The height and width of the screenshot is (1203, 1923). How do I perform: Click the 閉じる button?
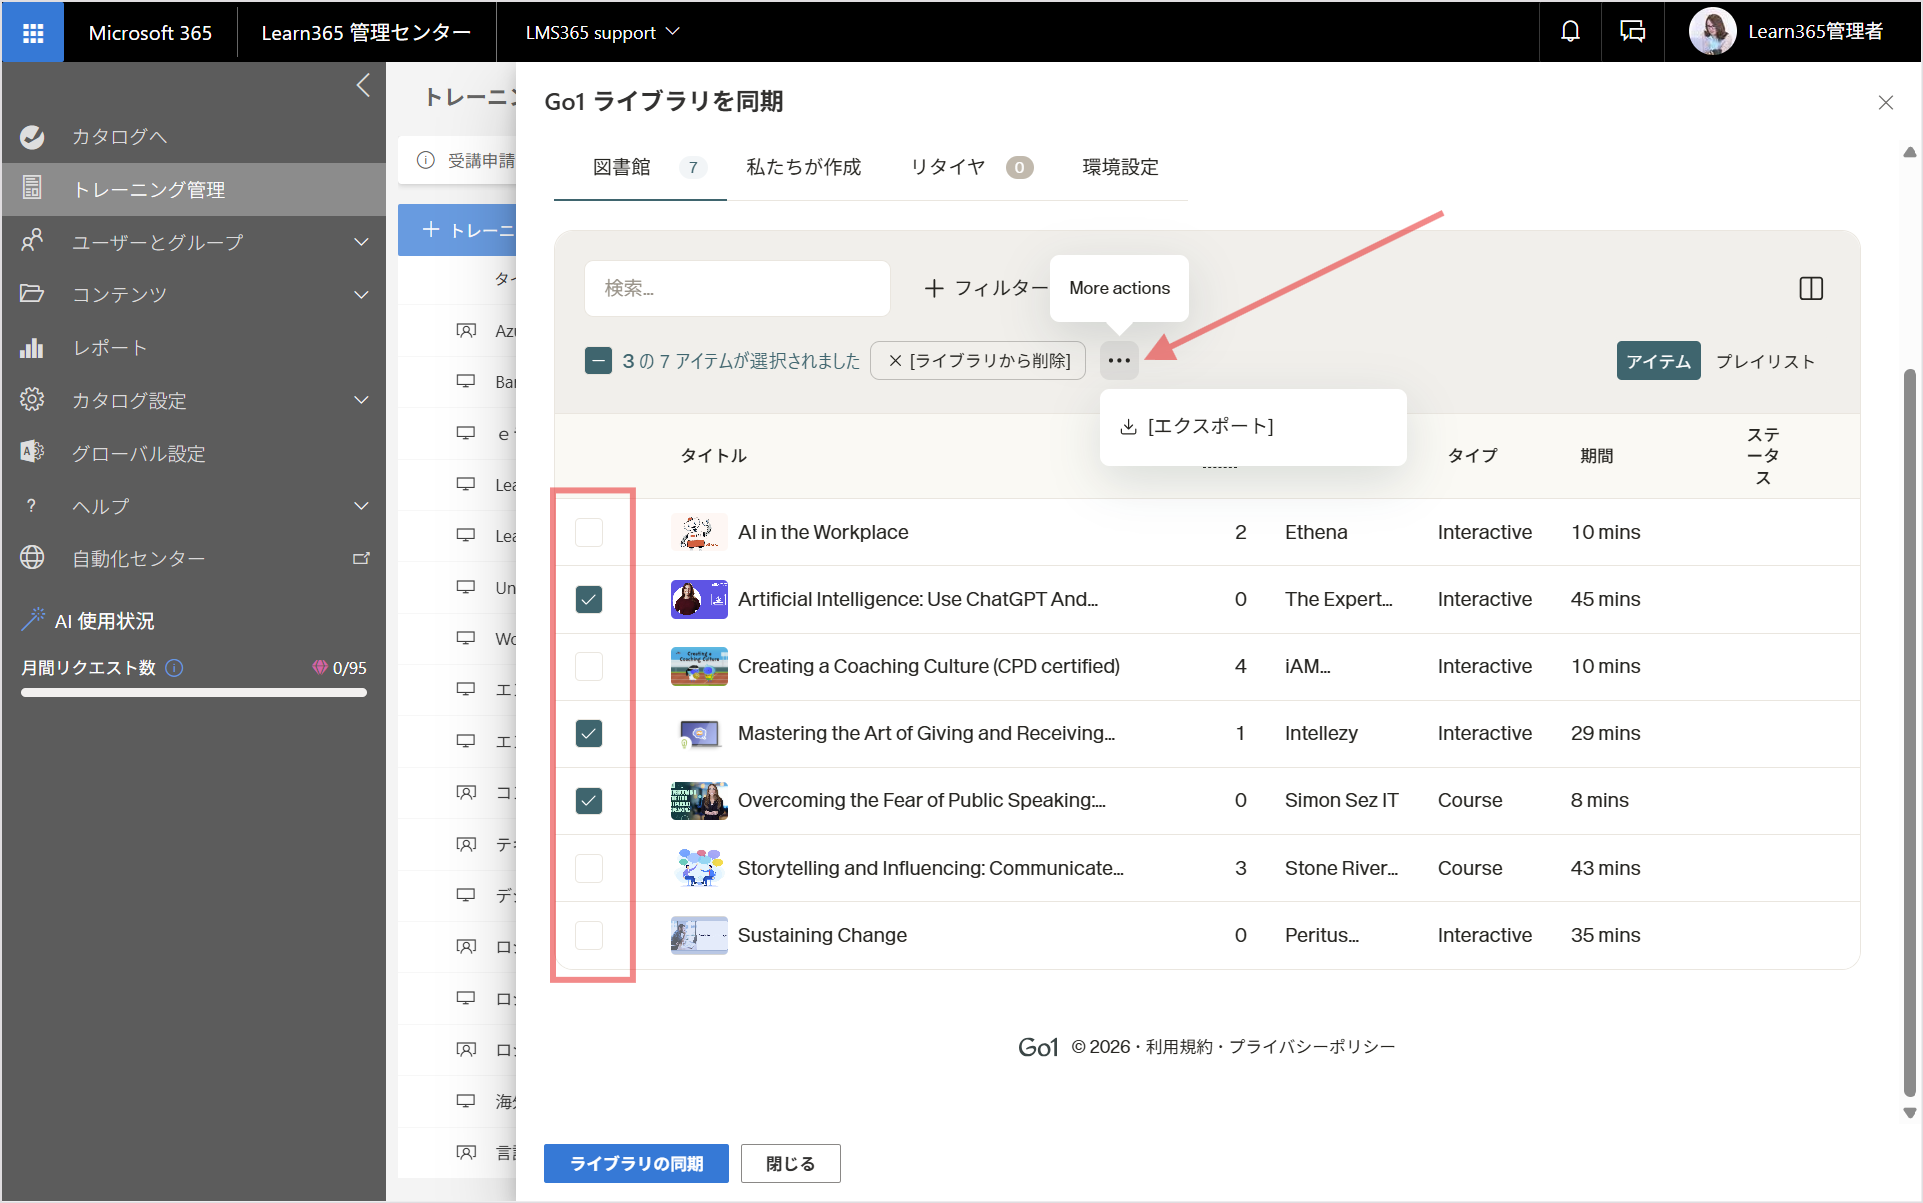(790, 1164)
